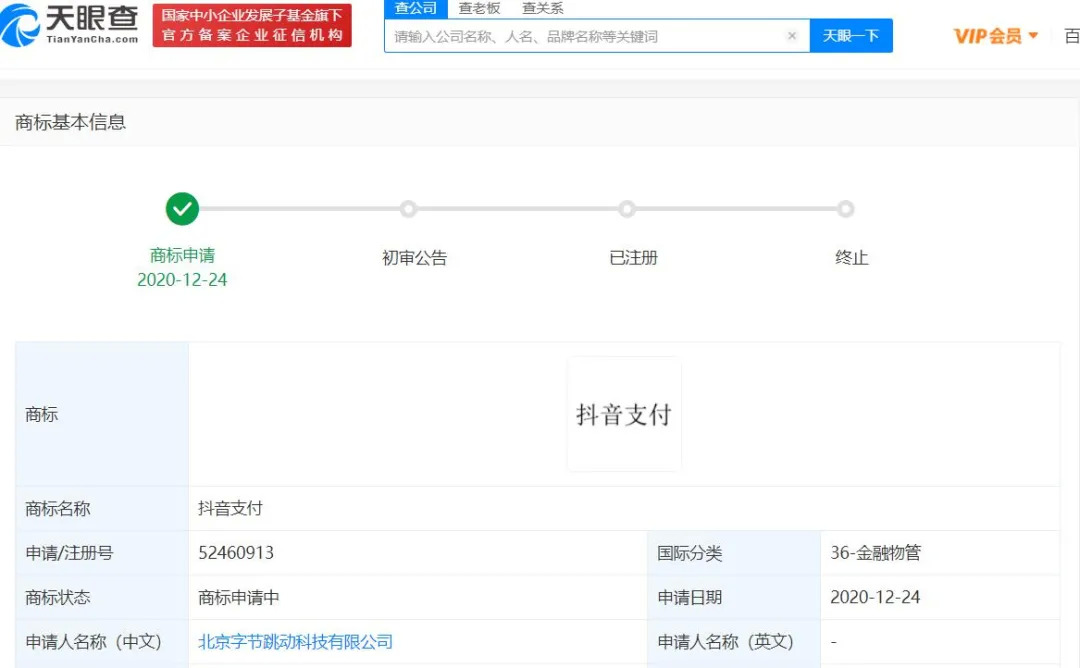Click the red official credit agency banner

coord(252,26)
